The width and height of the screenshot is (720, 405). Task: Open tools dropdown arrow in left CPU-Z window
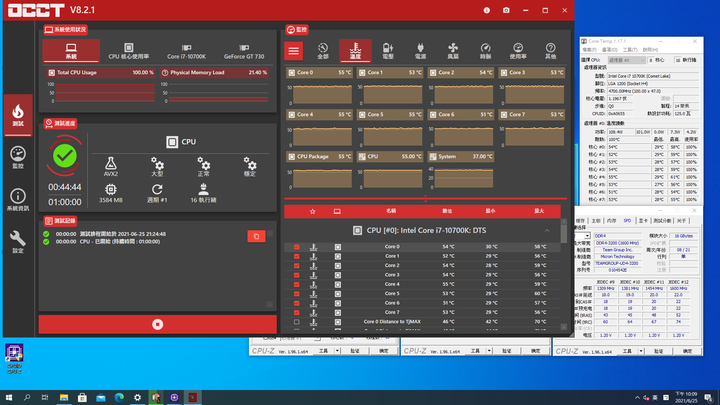coord(337,351)
